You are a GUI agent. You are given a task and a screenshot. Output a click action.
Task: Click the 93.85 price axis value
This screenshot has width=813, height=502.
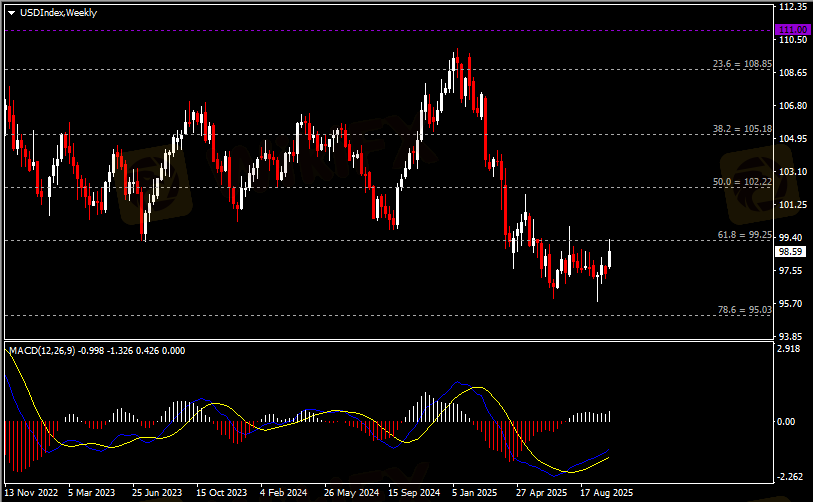tap(793, 336)
